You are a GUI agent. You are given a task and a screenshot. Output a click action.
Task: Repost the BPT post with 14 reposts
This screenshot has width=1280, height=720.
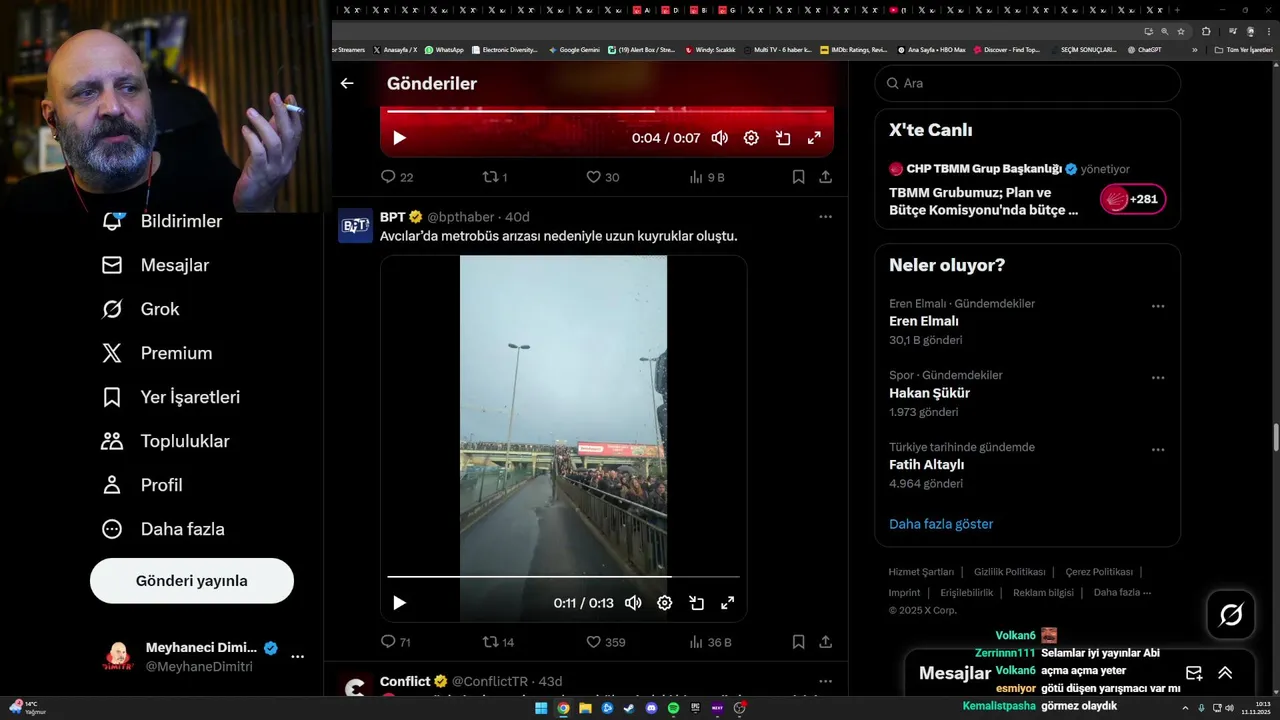coord(498,642)
